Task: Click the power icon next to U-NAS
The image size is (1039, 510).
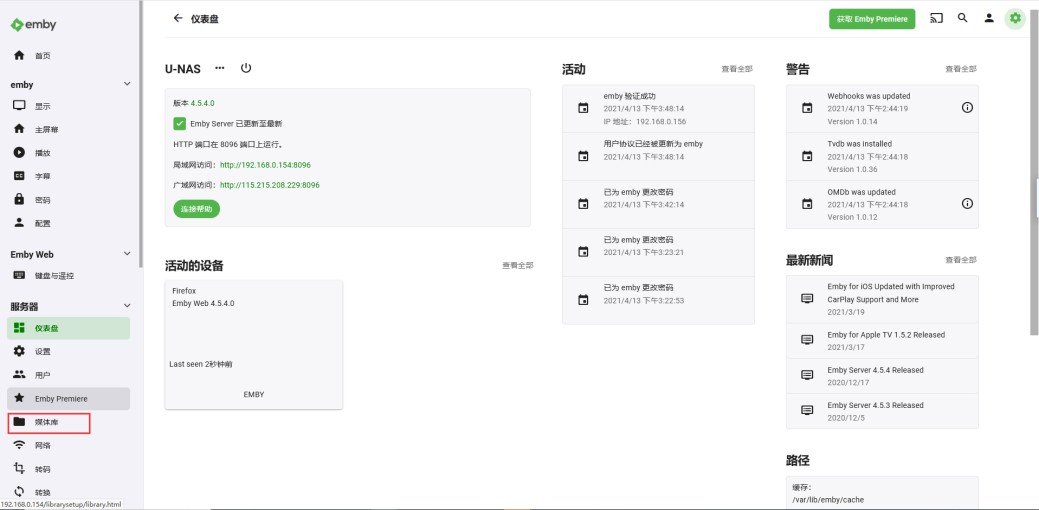Action: pos(246,68)
